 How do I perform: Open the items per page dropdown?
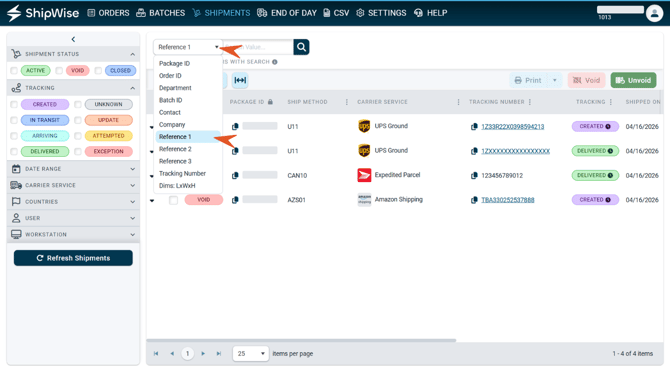[x=251, y=354]
